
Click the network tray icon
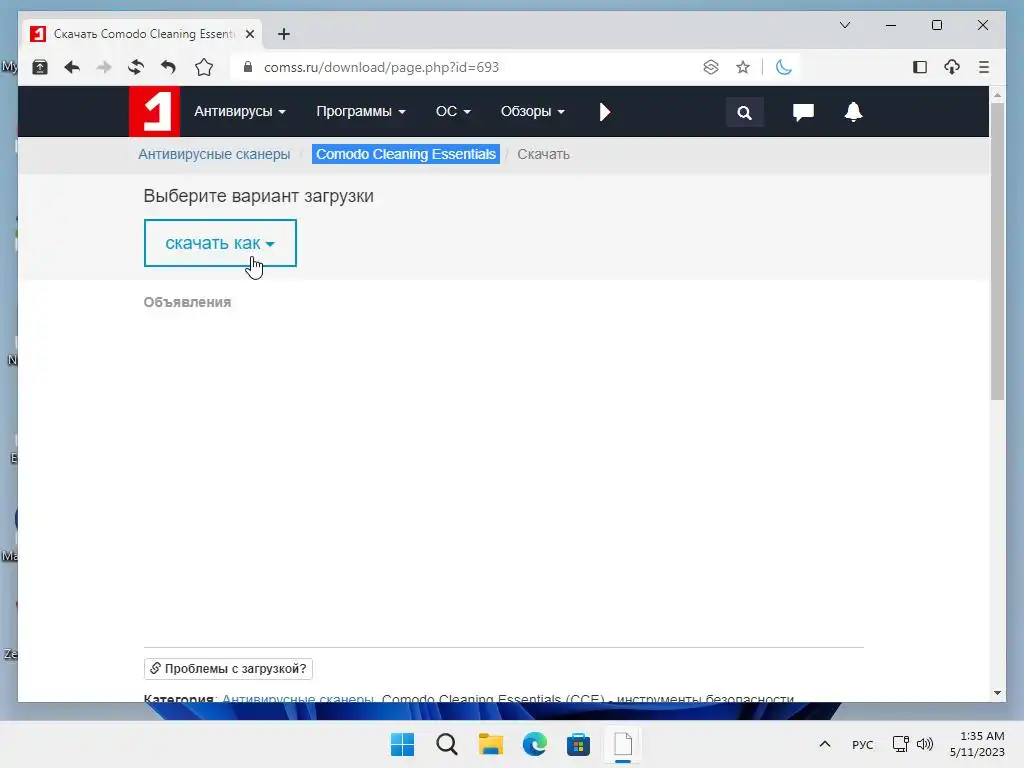click(901, 744)
